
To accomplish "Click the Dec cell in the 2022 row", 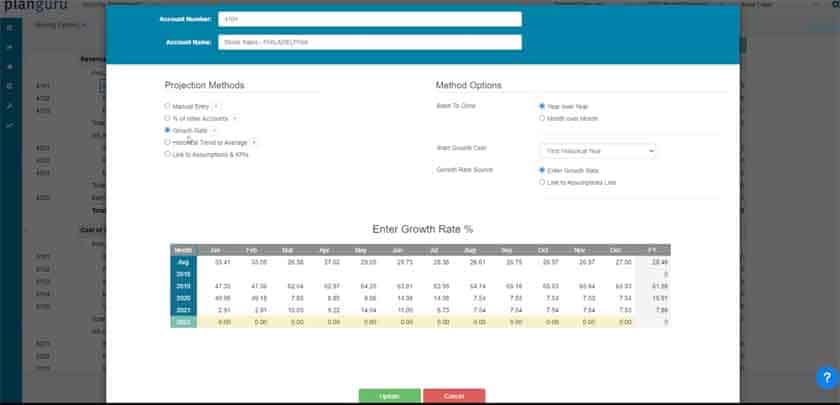I will 618,322.
